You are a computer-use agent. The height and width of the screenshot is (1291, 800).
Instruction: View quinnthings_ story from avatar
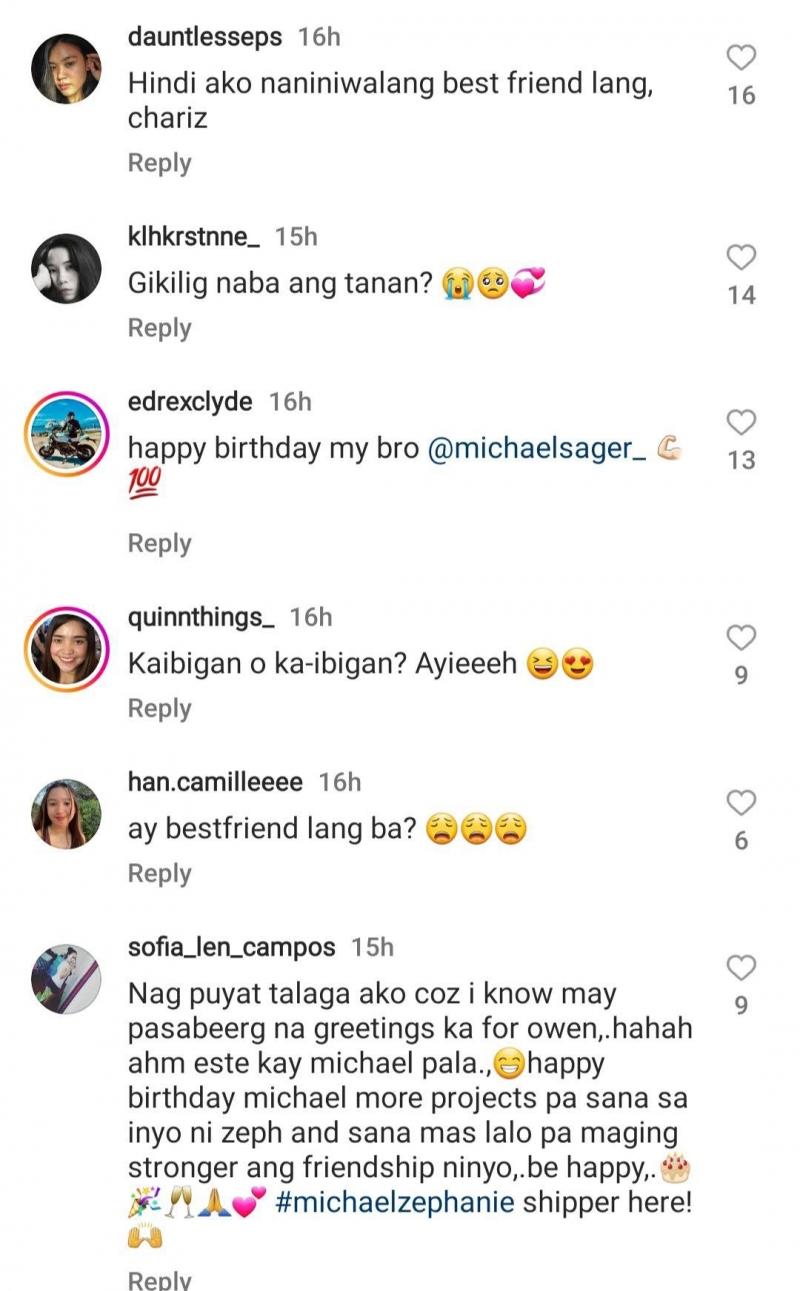pyautogui.click(x=66, y=648)
